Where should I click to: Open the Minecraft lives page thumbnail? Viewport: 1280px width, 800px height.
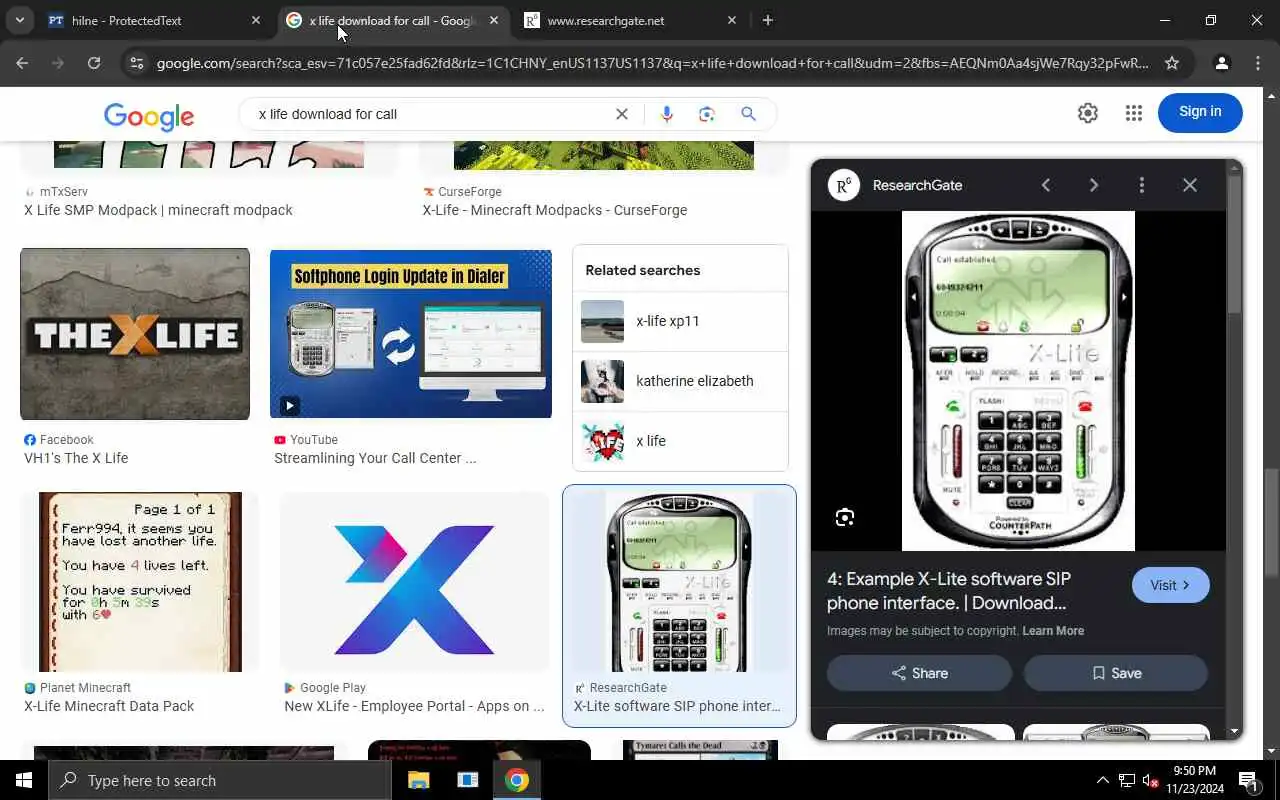140,582
